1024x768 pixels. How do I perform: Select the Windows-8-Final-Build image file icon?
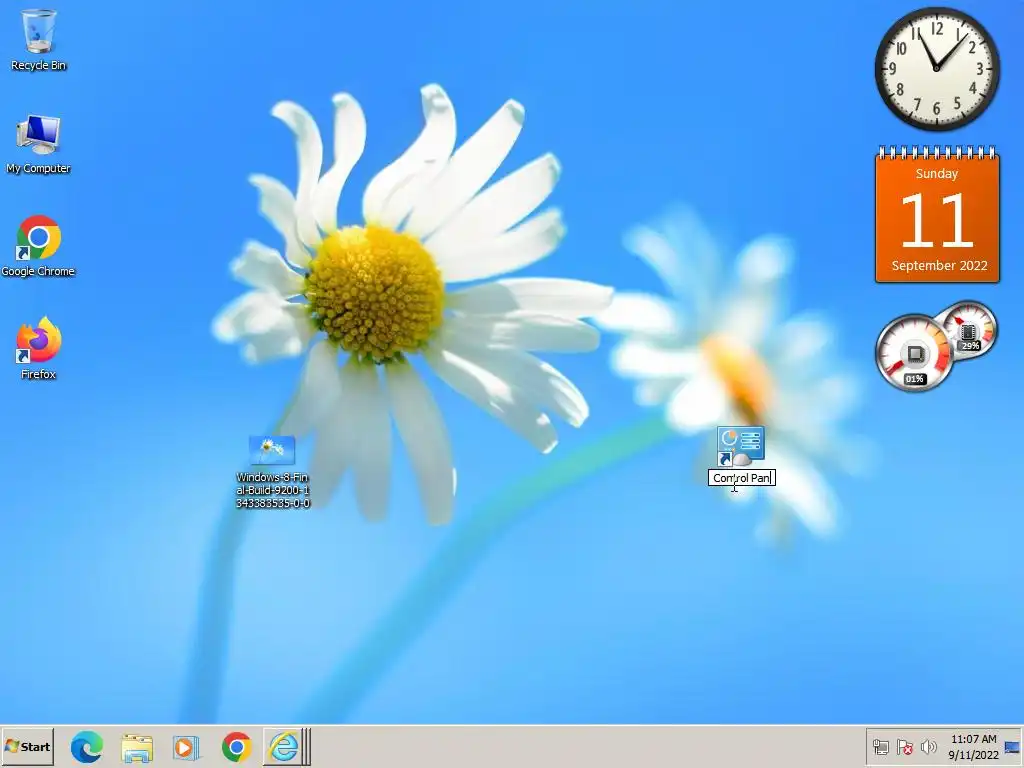pos(272,450)
